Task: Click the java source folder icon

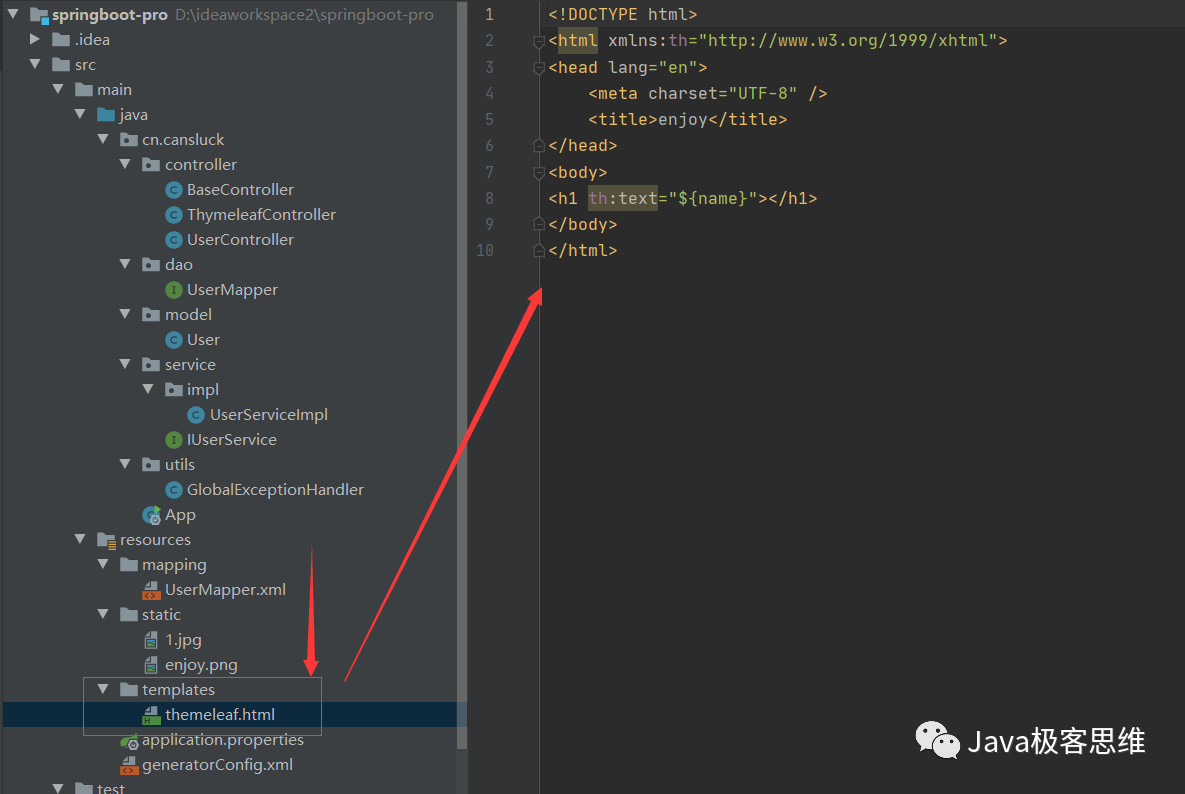Action: click(x=106, y=115)
